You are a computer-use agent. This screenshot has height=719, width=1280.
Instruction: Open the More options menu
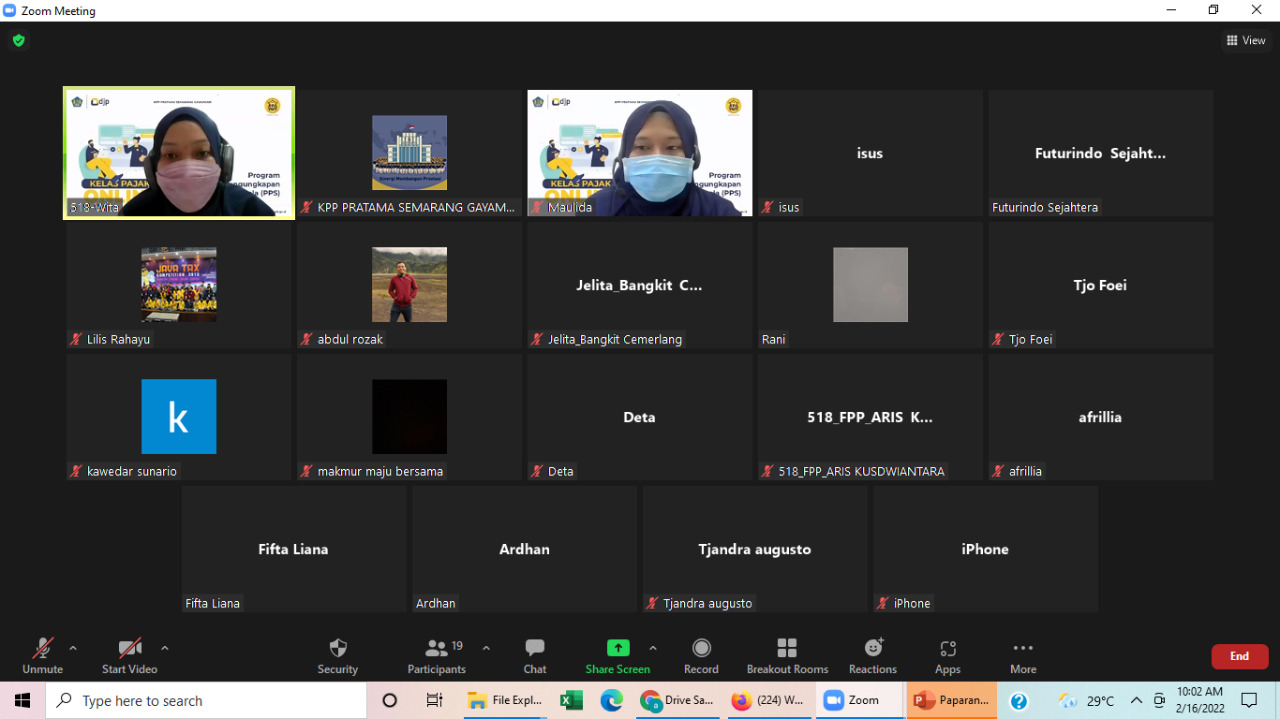(x=1022, y=655)
